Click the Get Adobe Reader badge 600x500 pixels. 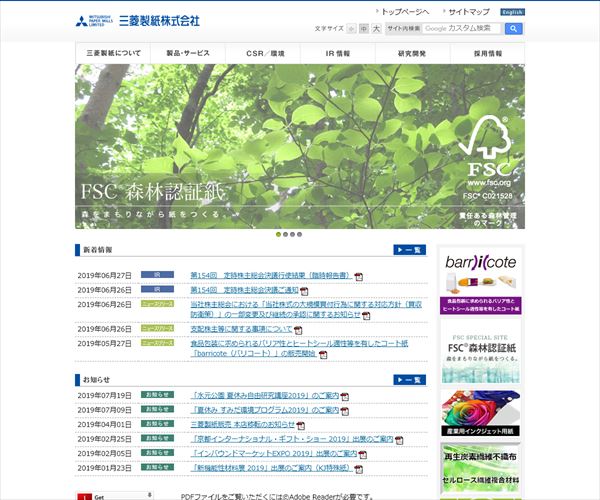tap(115, 496)
